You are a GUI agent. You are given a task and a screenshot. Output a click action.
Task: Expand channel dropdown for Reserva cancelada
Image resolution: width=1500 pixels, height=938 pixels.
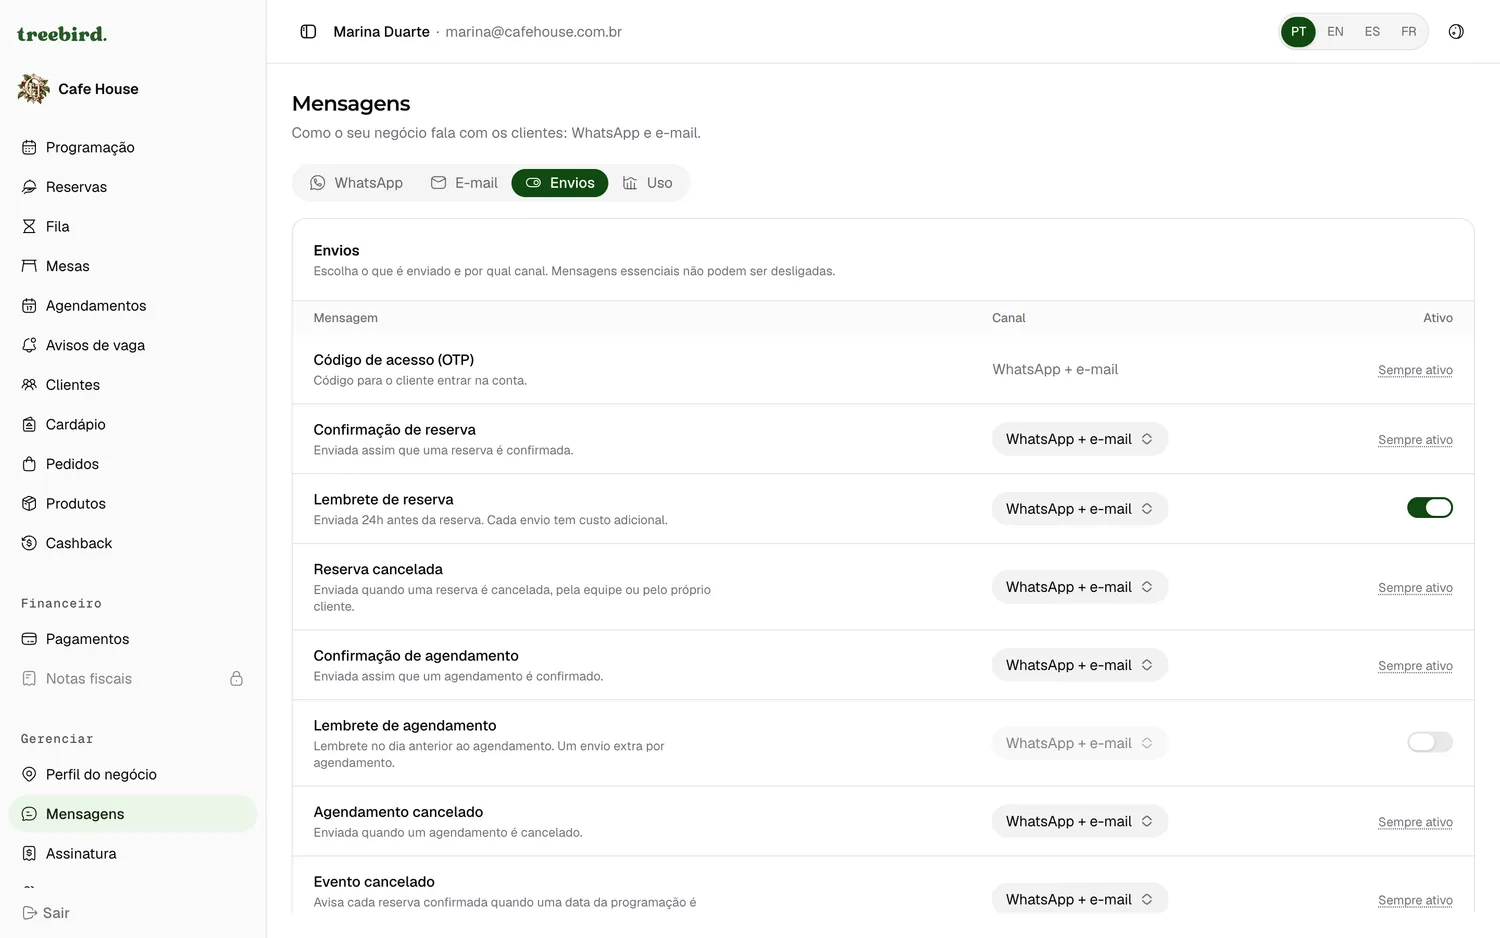1080,587
